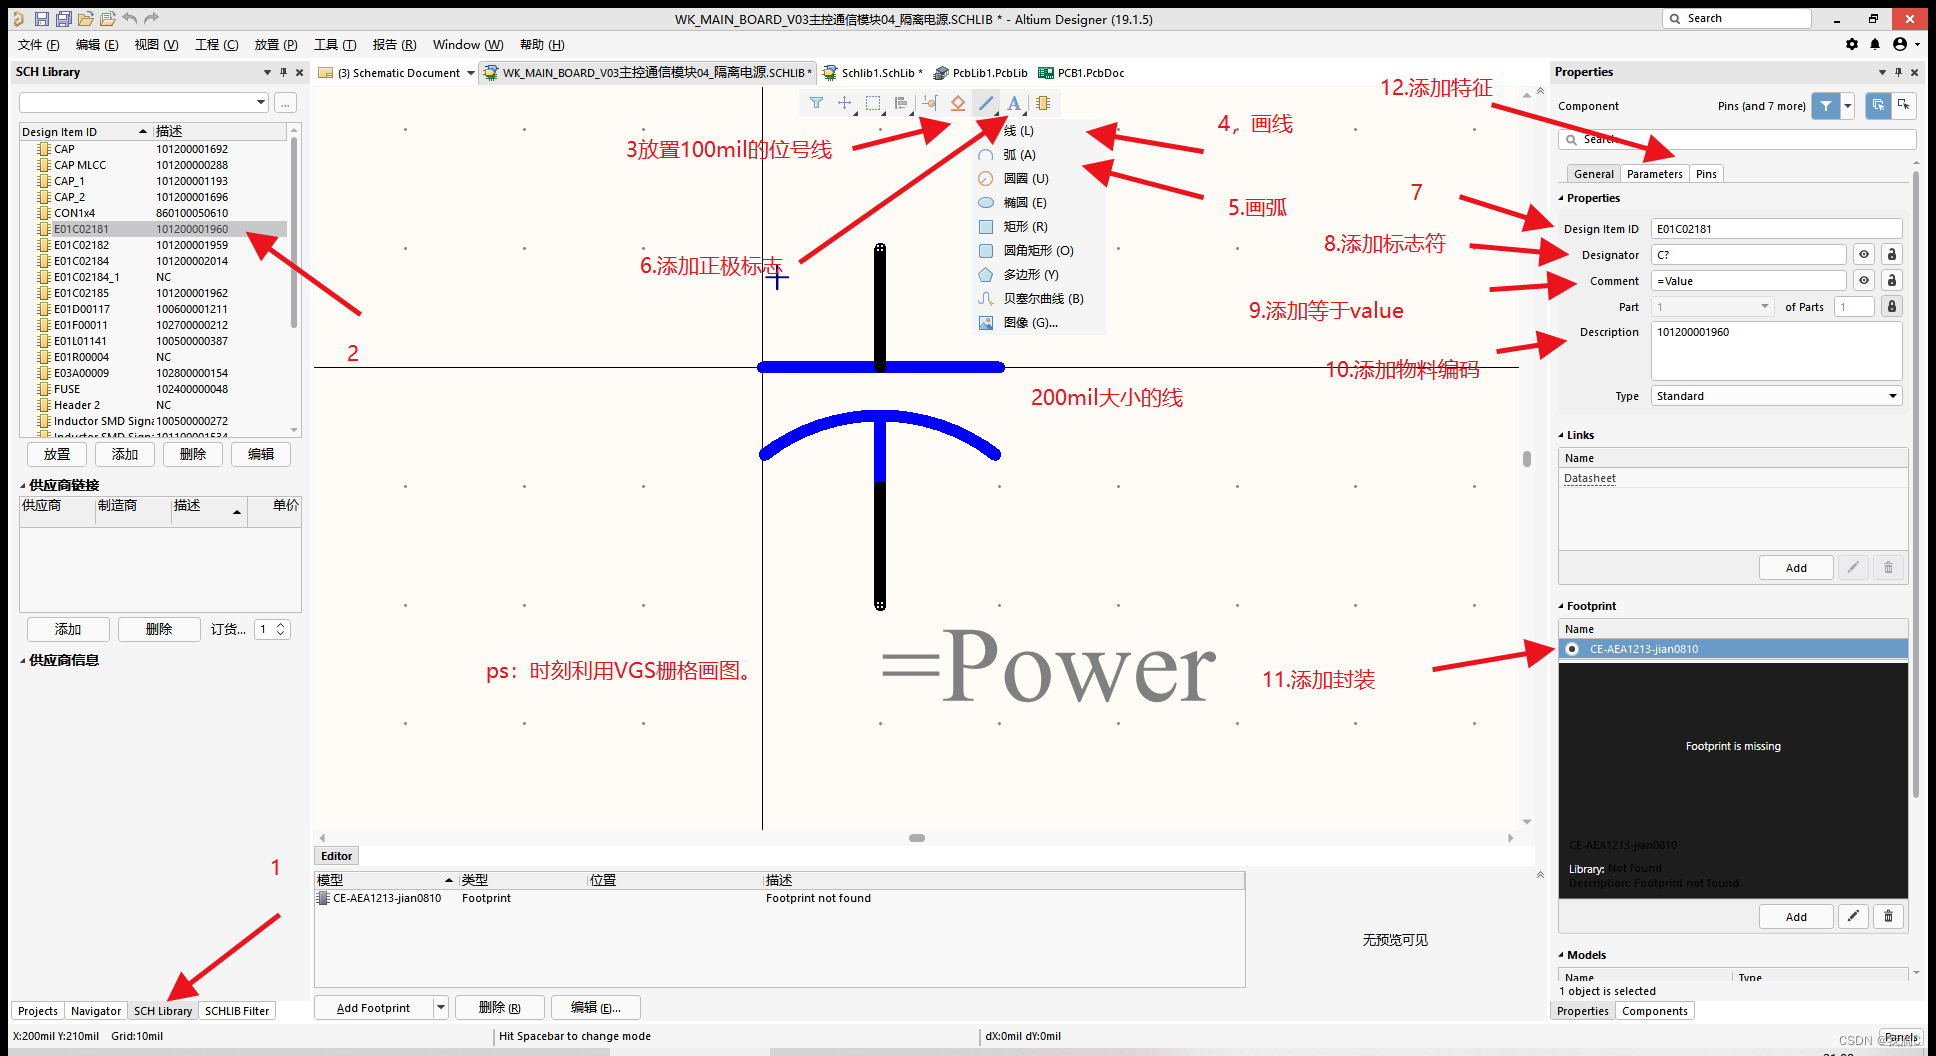
Task: Open the Type dropdown showing Standard
Action: click(1890, 395)
